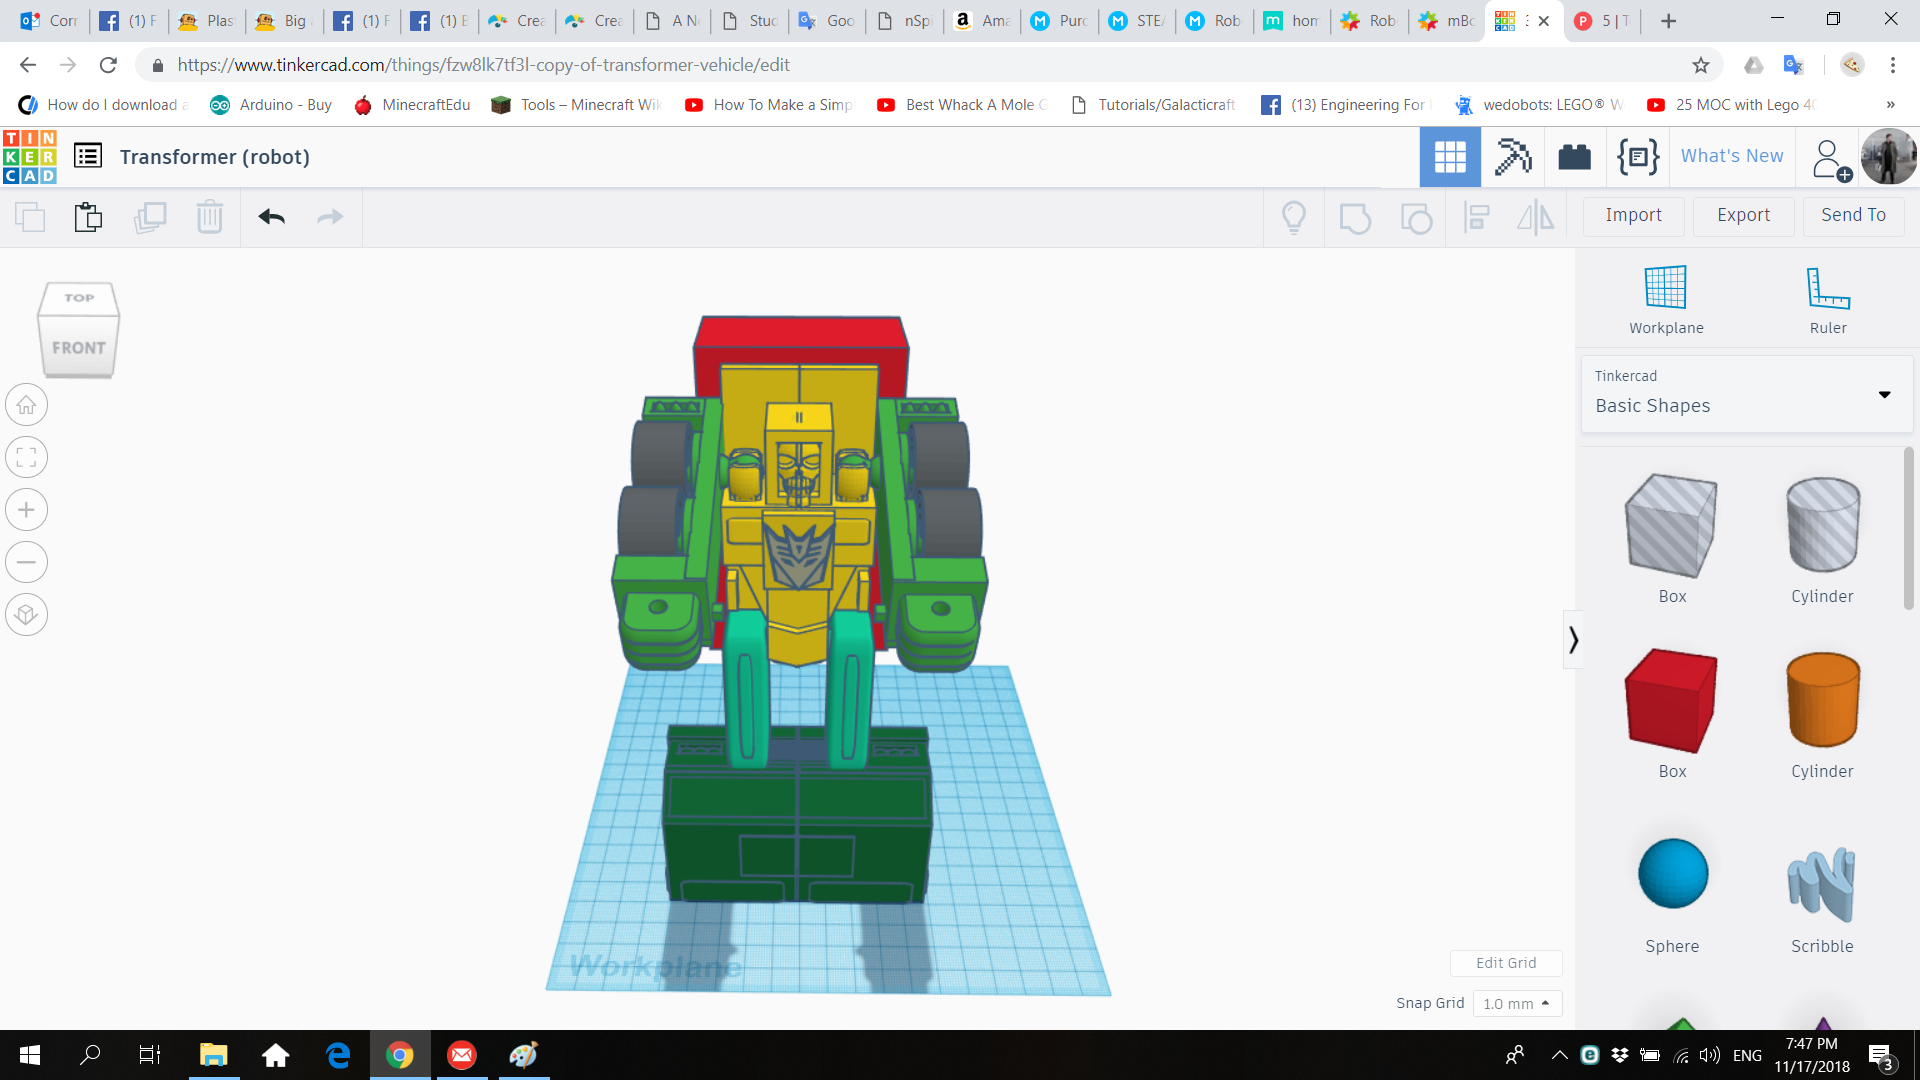The height and width of the screenshot is (1080, 1920).
Task: Open What's New tab
Action: pyautogui.click(x=1731, y=156)
